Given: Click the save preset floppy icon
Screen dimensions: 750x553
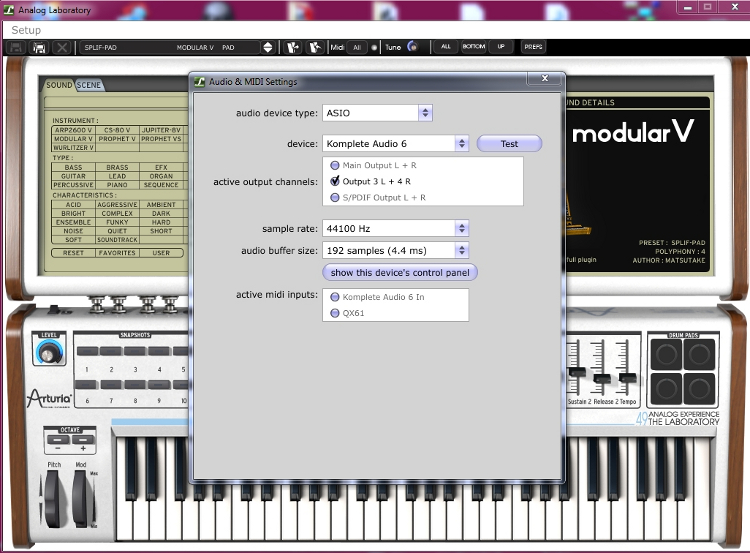Looking at the screenshot, I should click(17, 47).
